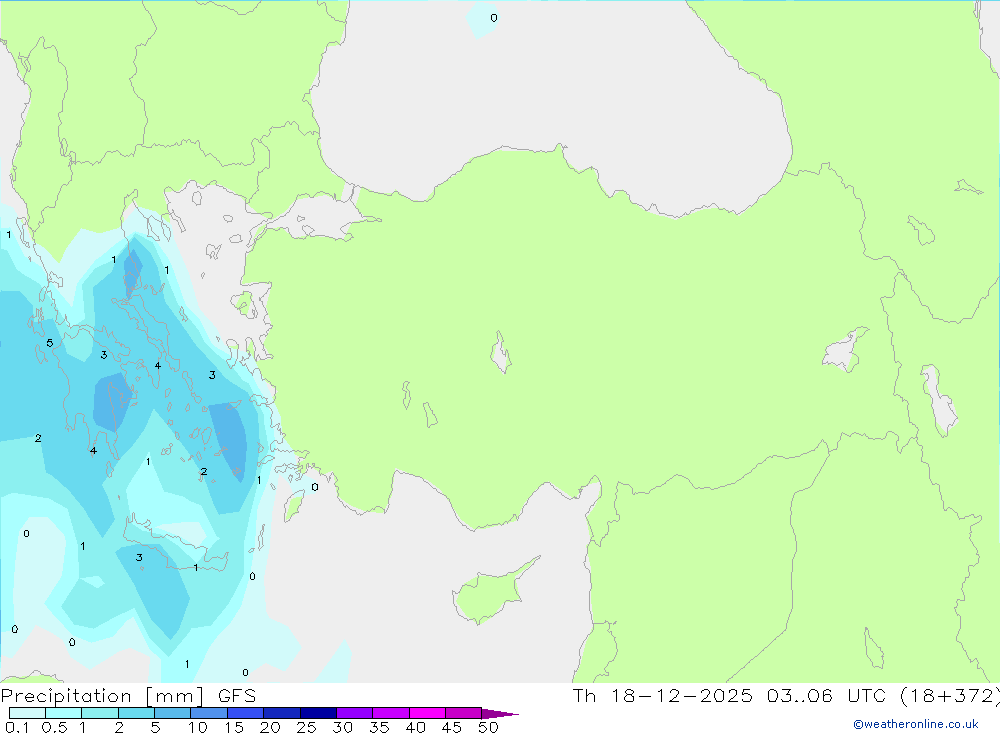Screen dimensions: 1000x733
Task: Choose the 15–20 mm blue legend swatch
Action: point(246,713)
